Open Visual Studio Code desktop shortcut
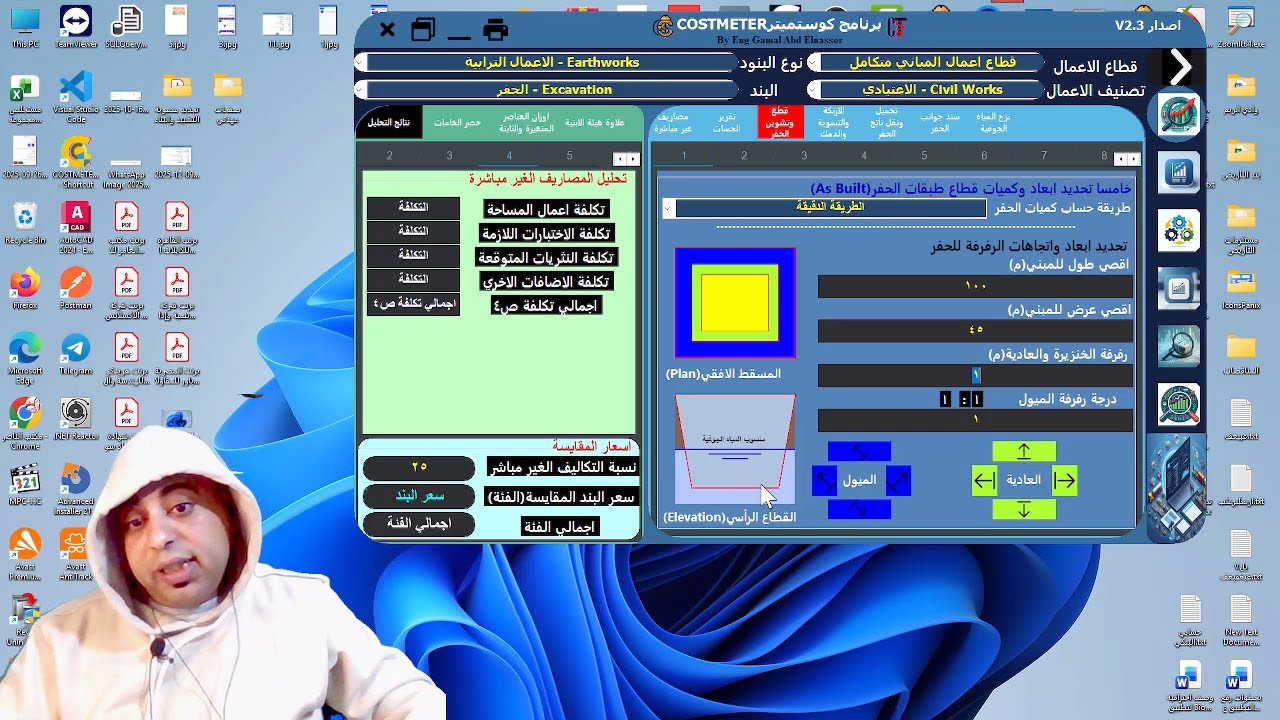The height and width of the screenshot is (720, 1280). (x=76, y=96)
